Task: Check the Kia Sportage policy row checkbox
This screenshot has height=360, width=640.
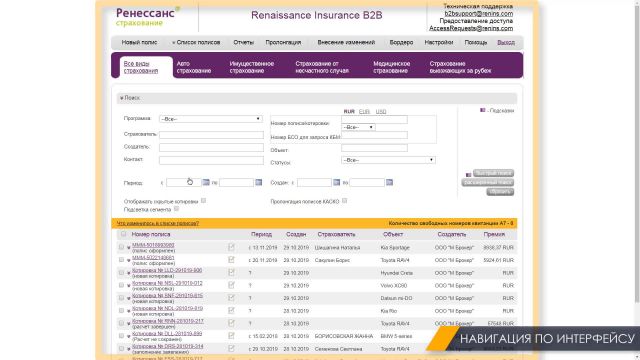Action: coord(121,247)
